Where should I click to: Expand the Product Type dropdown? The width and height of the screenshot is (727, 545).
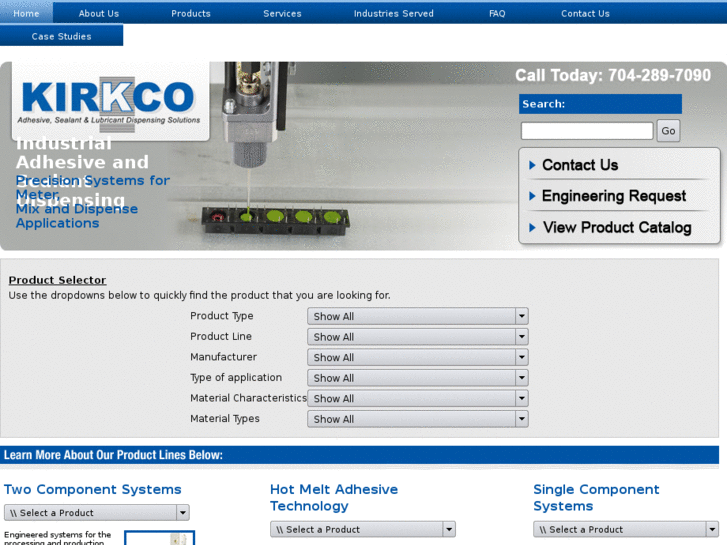point(418,316)
